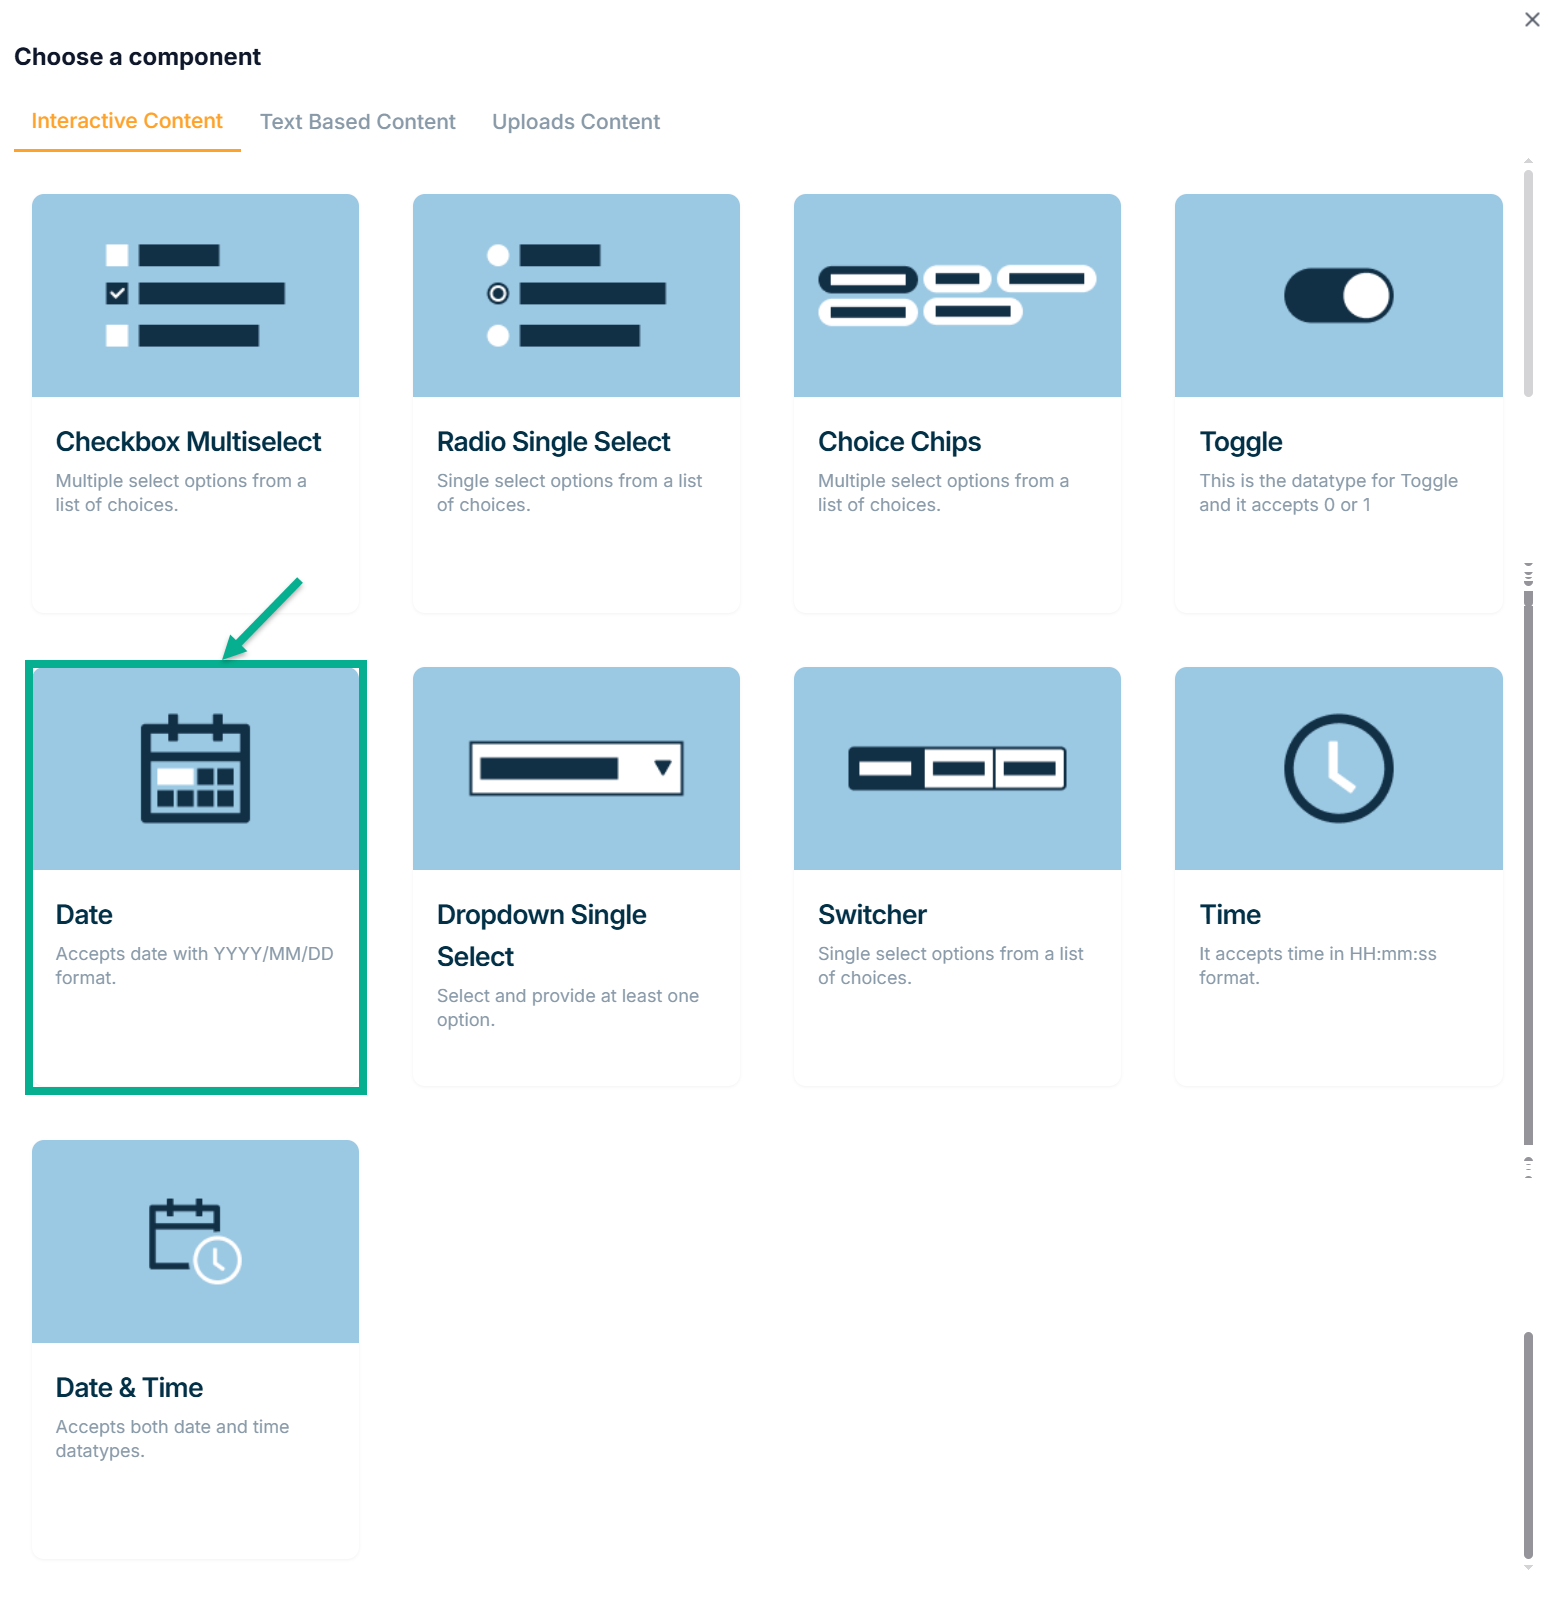Click the Checkbox Multiselect title
Viewport: 1548px width, 1608px height.
point(188,442)
